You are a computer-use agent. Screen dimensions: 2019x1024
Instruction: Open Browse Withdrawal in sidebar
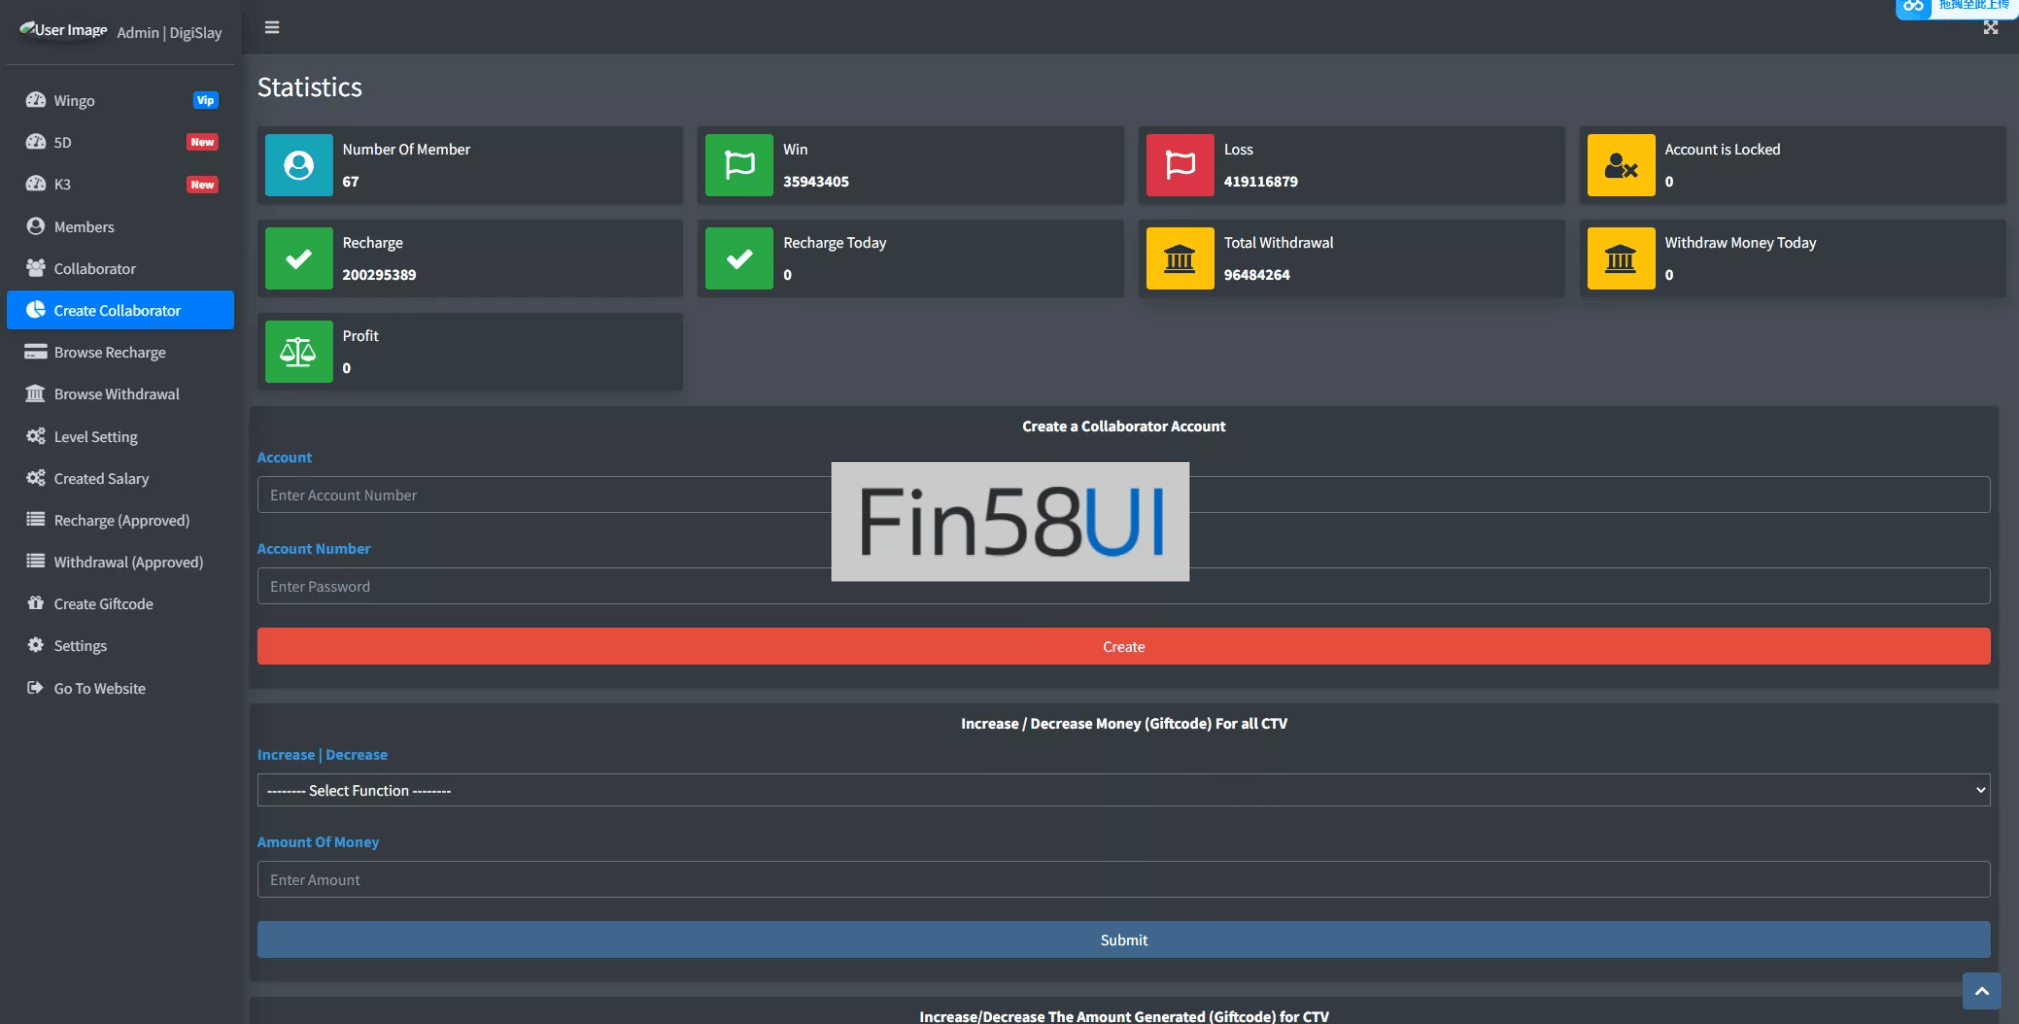(x=116, y=395)
